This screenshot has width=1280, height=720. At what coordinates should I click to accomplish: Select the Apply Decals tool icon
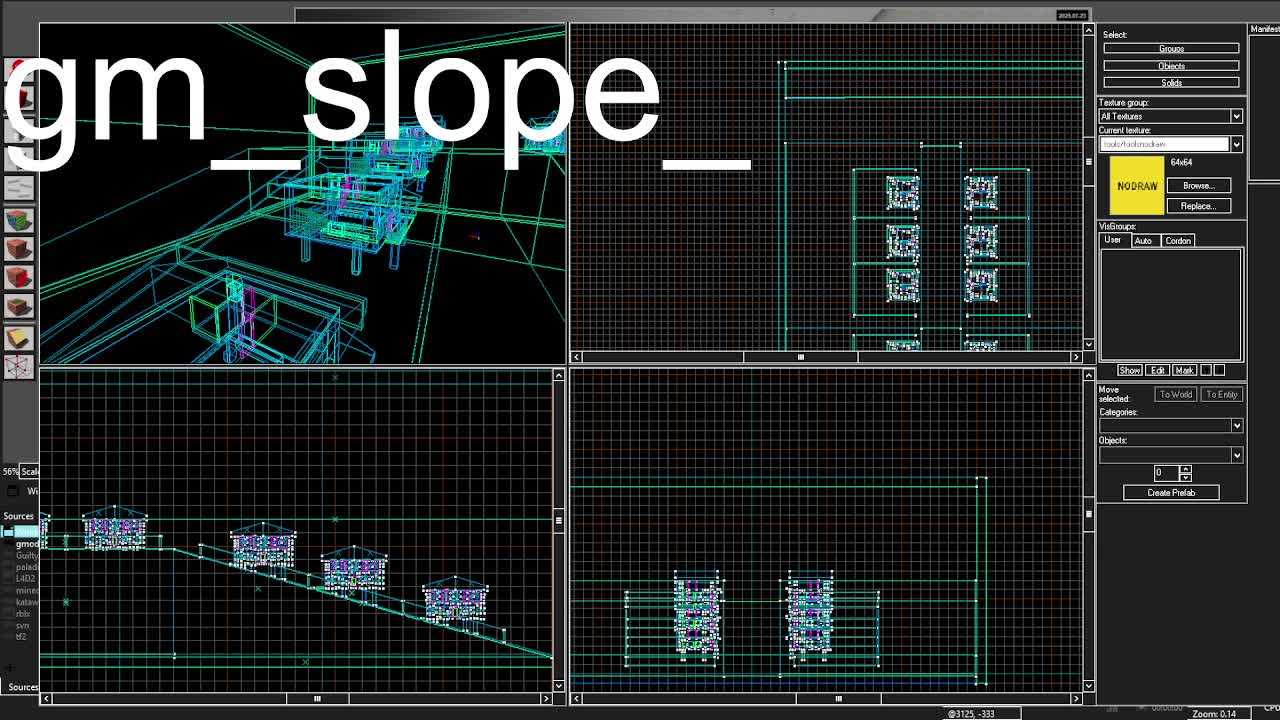click(x=18, y=278)
